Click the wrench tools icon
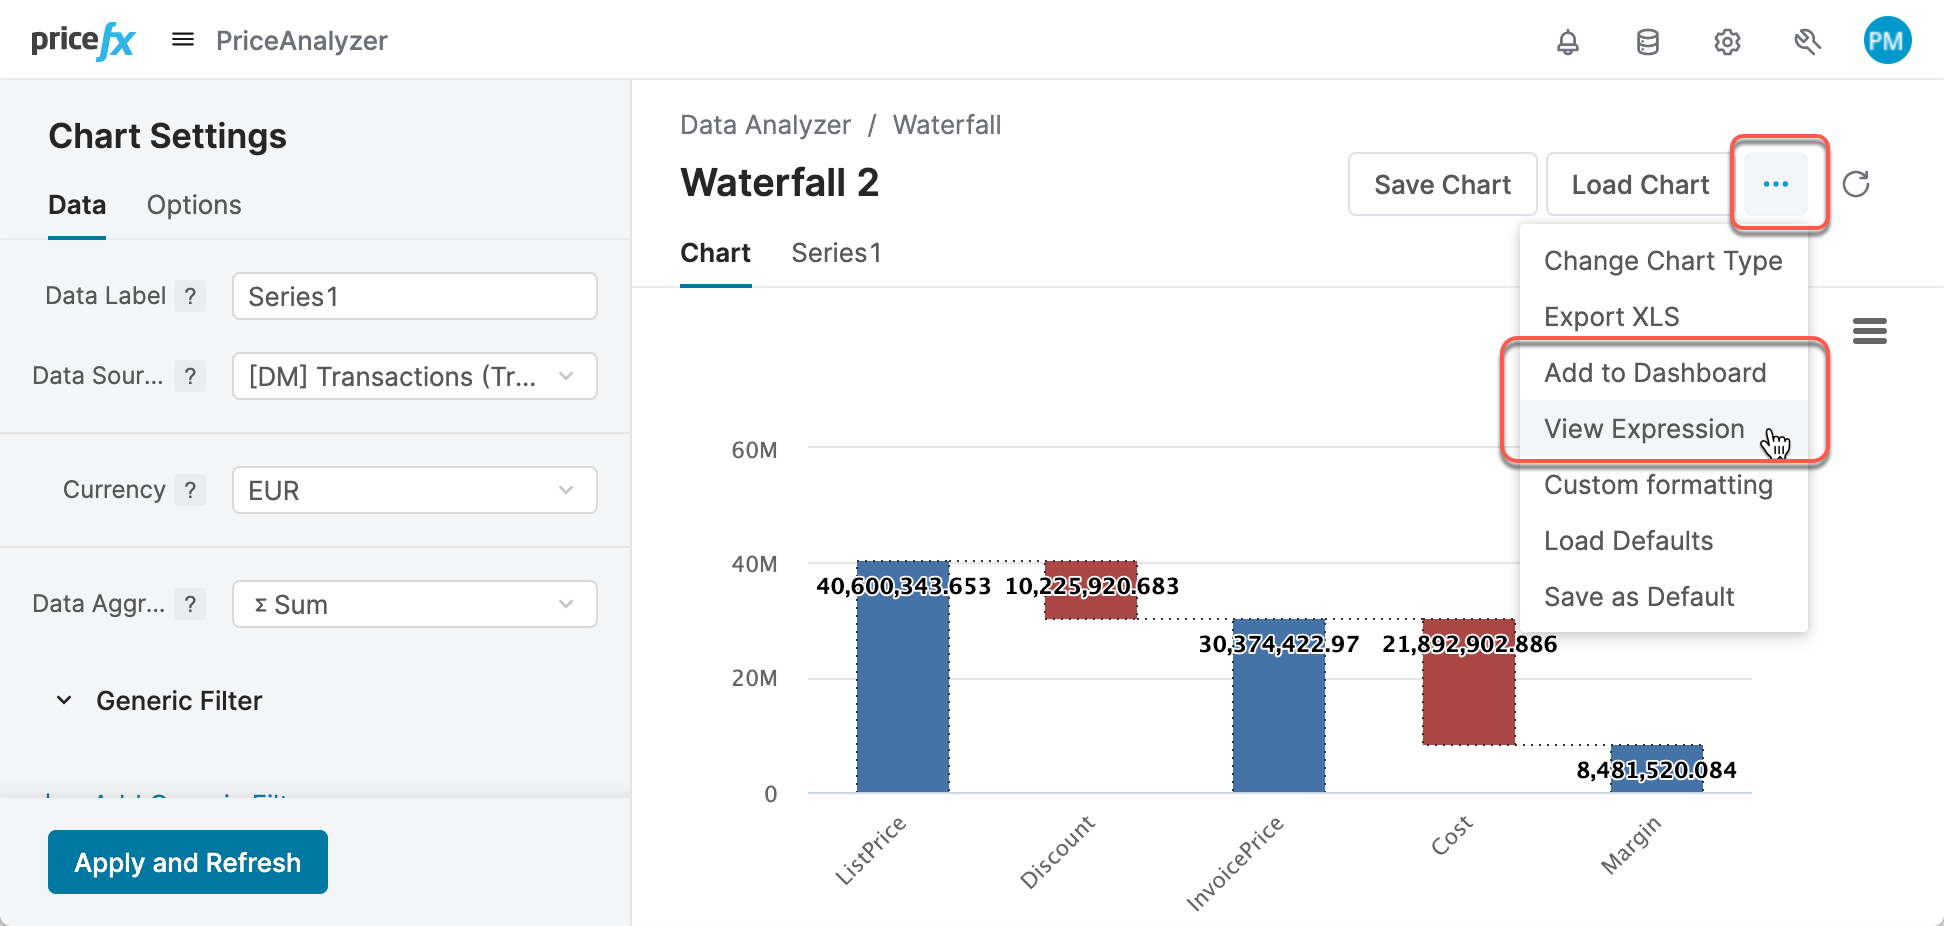Viewport: 1944px width, 926px height. 1807,42
